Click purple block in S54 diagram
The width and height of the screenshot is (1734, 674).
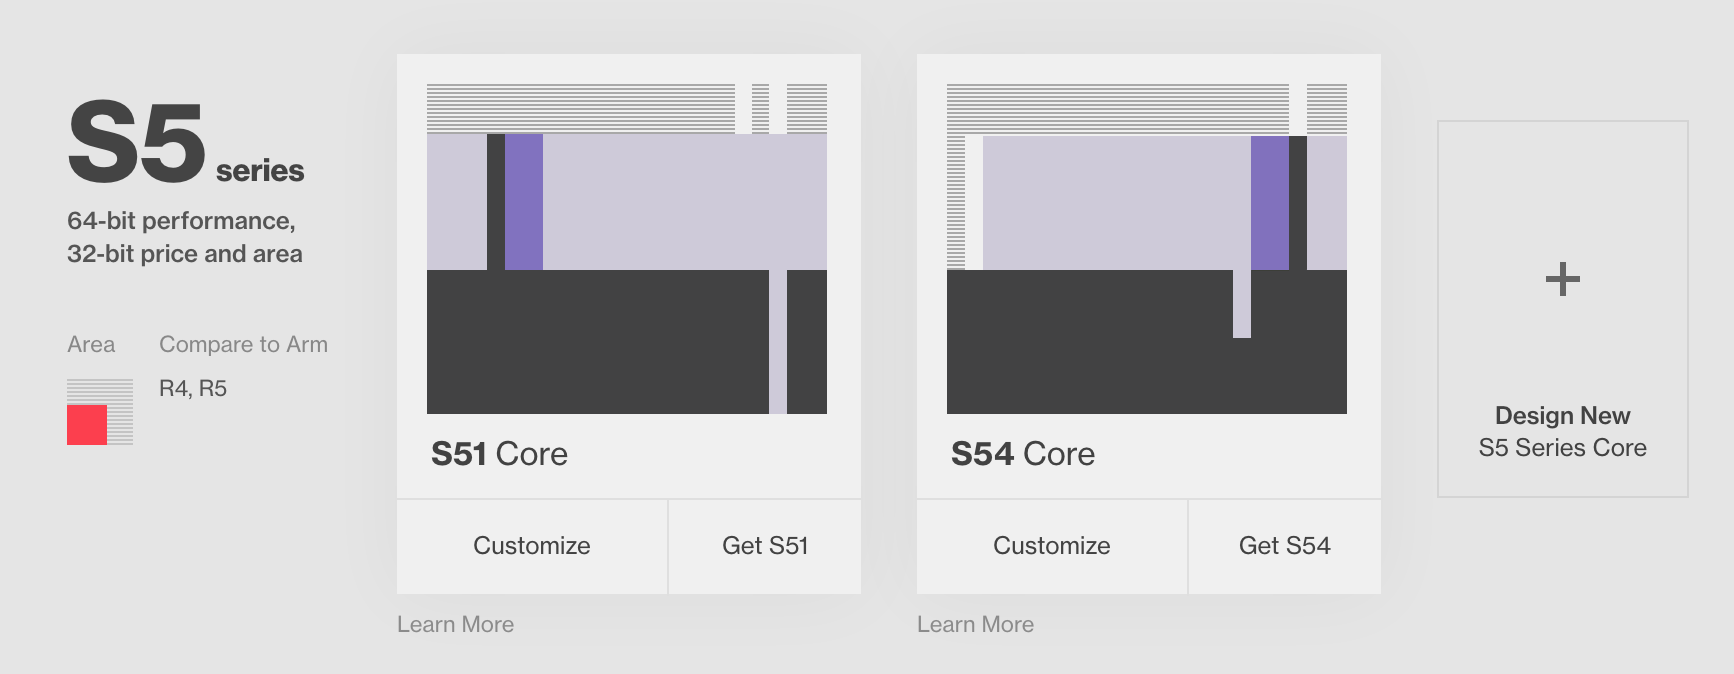point(1270,202)
